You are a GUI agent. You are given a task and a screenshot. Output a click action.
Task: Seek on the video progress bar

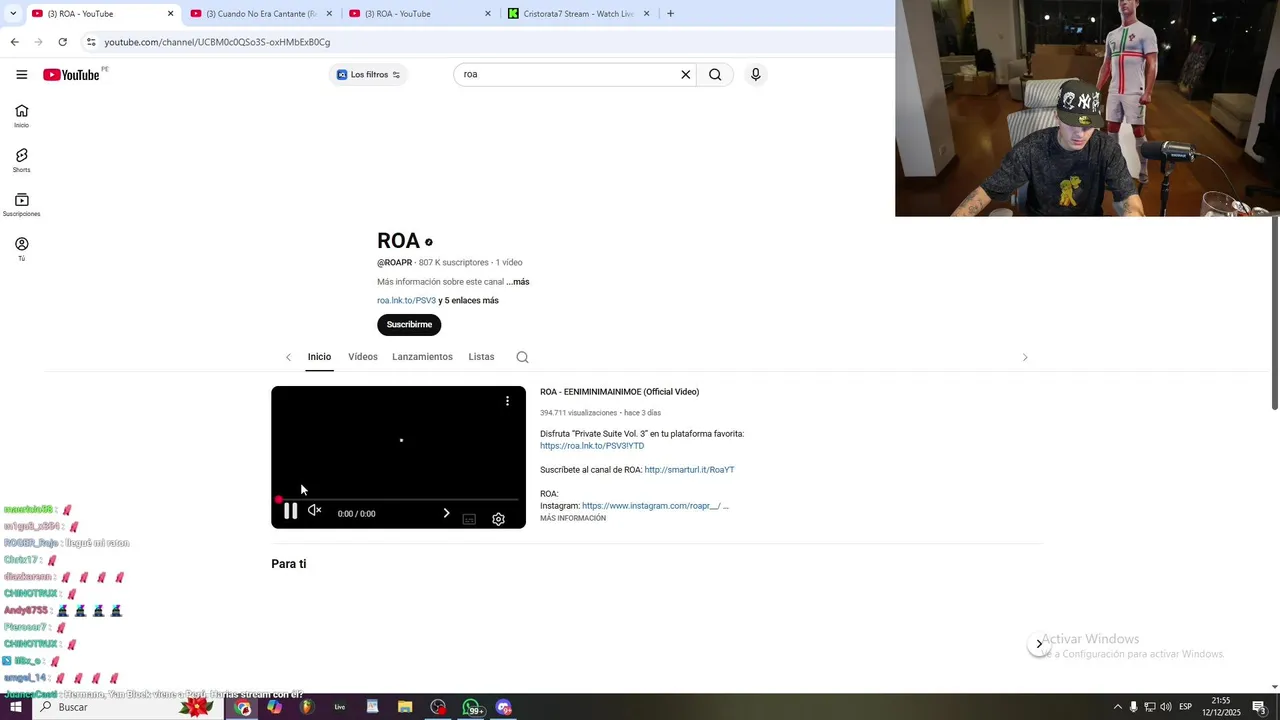398,499
